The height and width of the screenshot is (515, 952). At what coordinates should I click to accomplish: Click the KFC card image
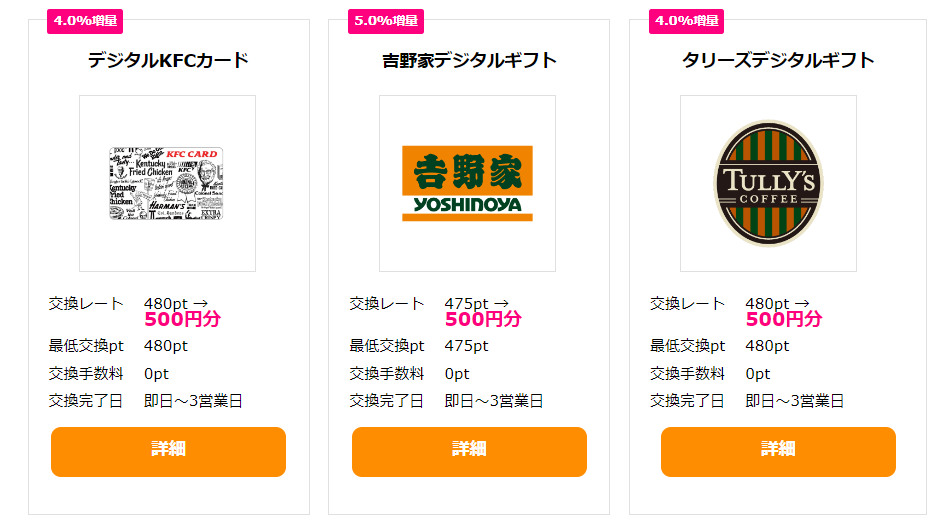tap(167, 183)
